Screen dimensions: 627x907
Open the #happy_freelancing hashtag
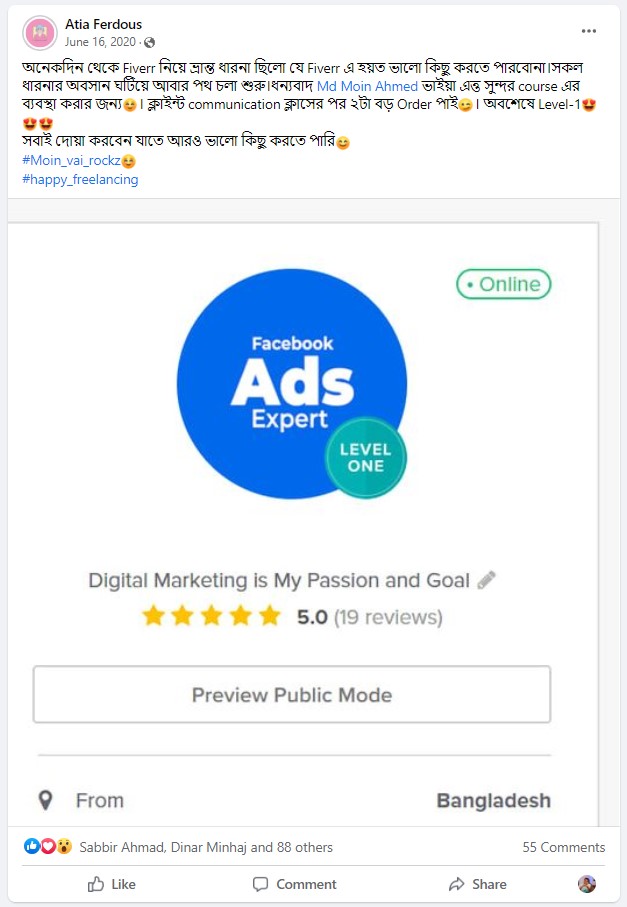click(80, 179)
